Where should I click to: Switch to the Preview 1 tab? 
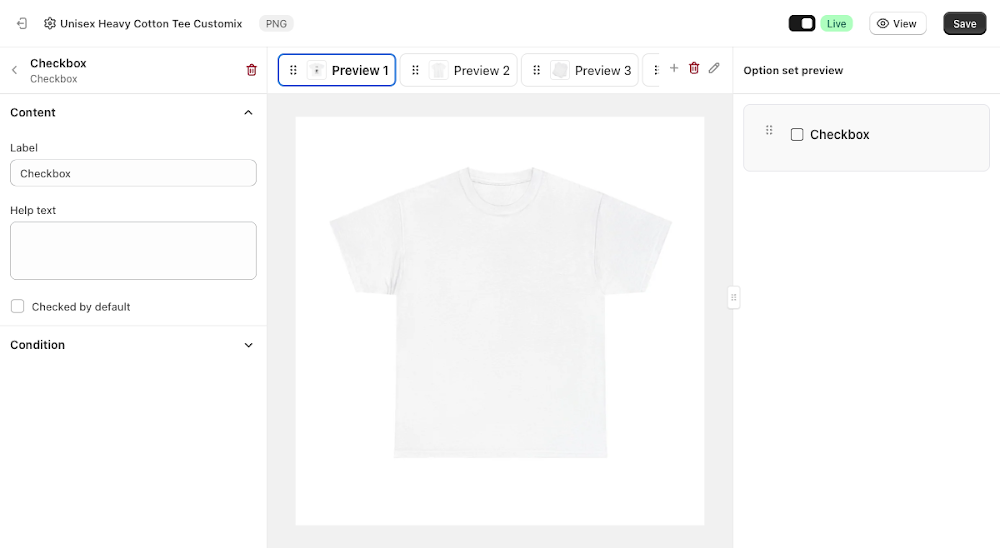point(337,70)
